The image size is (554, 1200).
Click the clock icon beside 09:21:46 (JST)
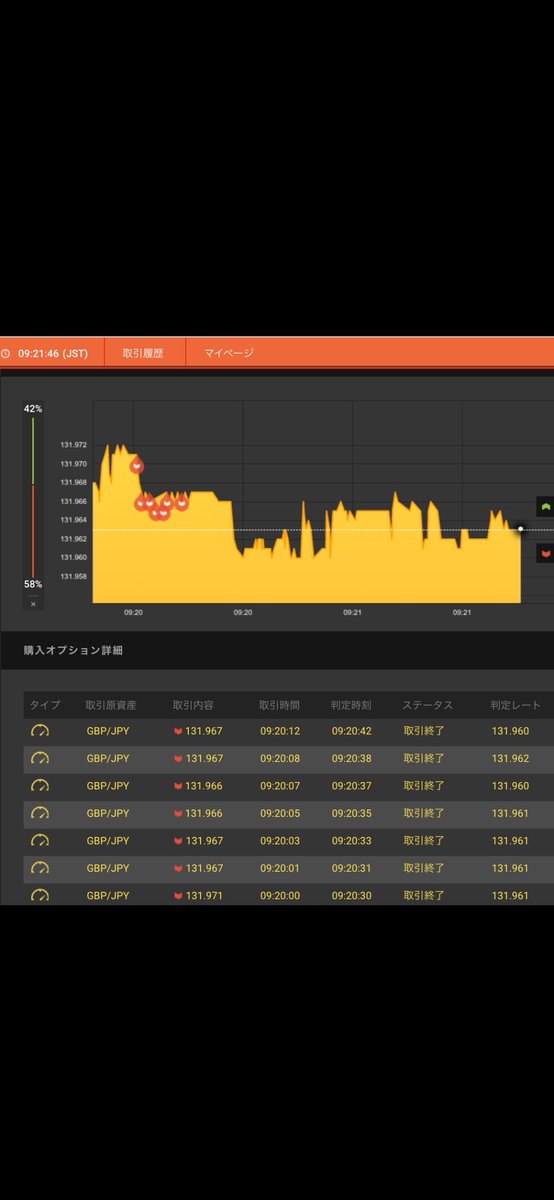(x=6, y=353)
